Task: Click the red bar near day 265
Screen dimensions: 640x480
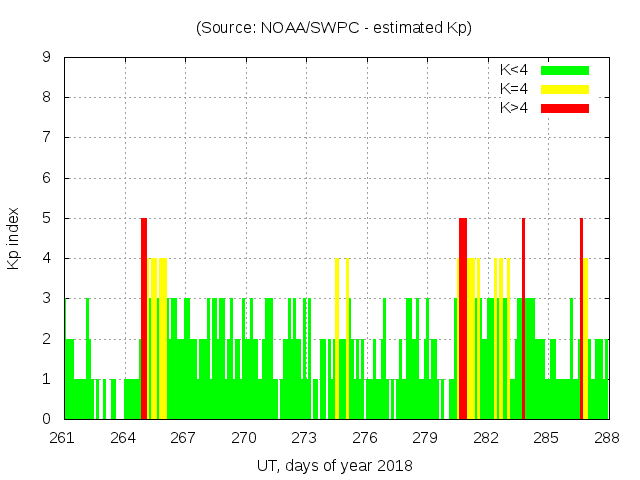Action: 144,318
